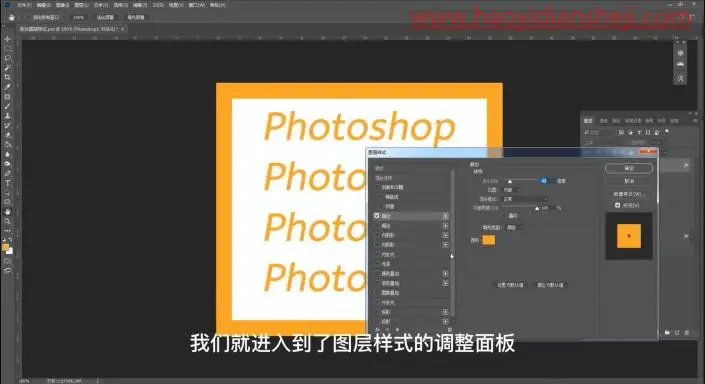The width and height of the screenshot is (705, 384).
Task: Select the Zoom tool
Action: point(7,221)
